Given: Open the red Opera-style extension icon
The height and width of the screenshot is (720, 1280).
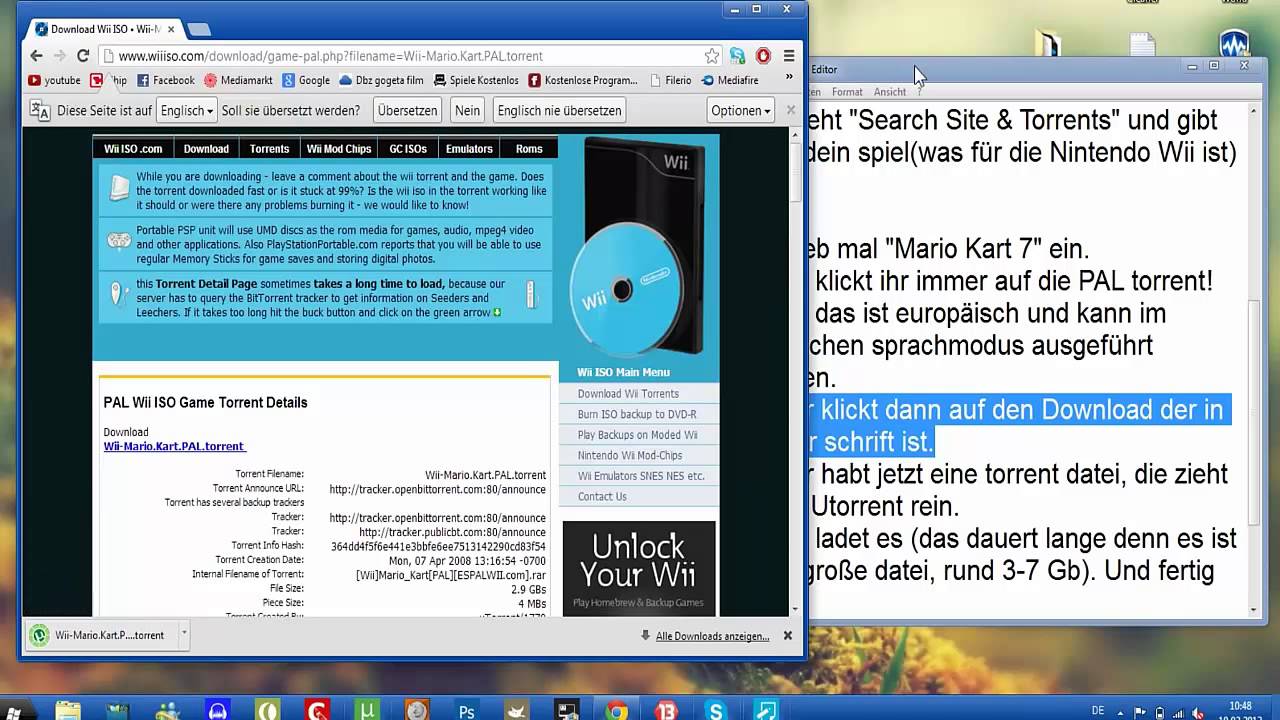Looking at the screenshot, I should coord(763,56).
